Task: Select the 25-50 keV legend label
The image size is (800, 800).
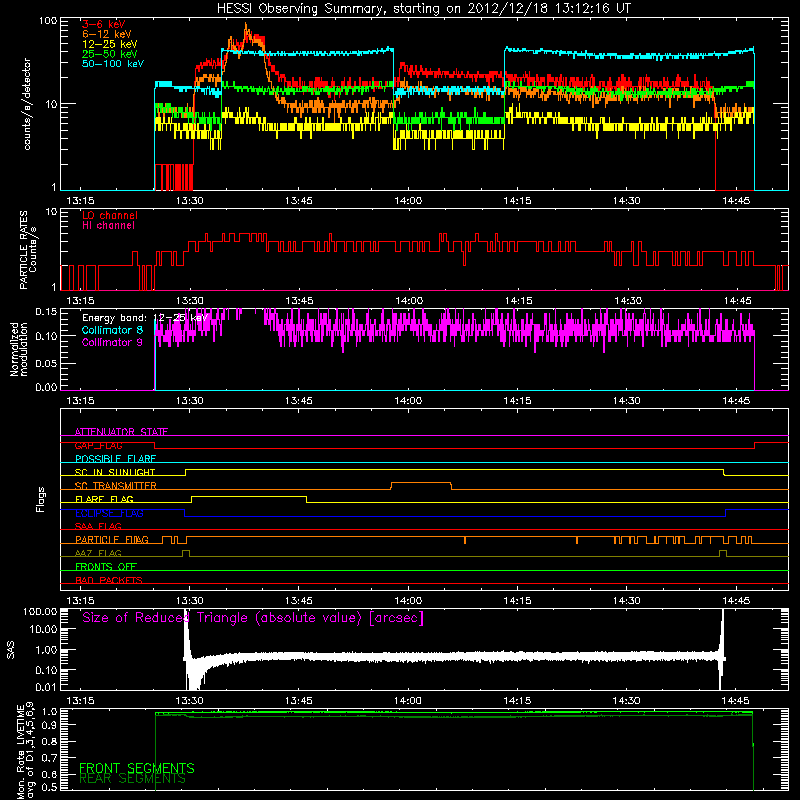Action: [x=109, y=54]
